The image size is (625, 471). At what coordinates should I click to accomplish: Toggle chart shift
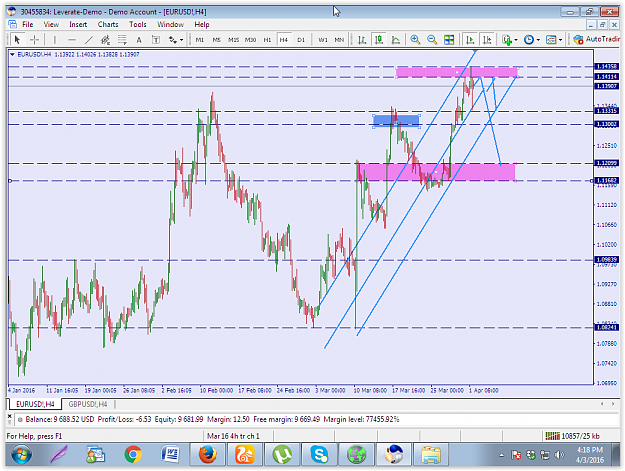(x=487, y=40)
